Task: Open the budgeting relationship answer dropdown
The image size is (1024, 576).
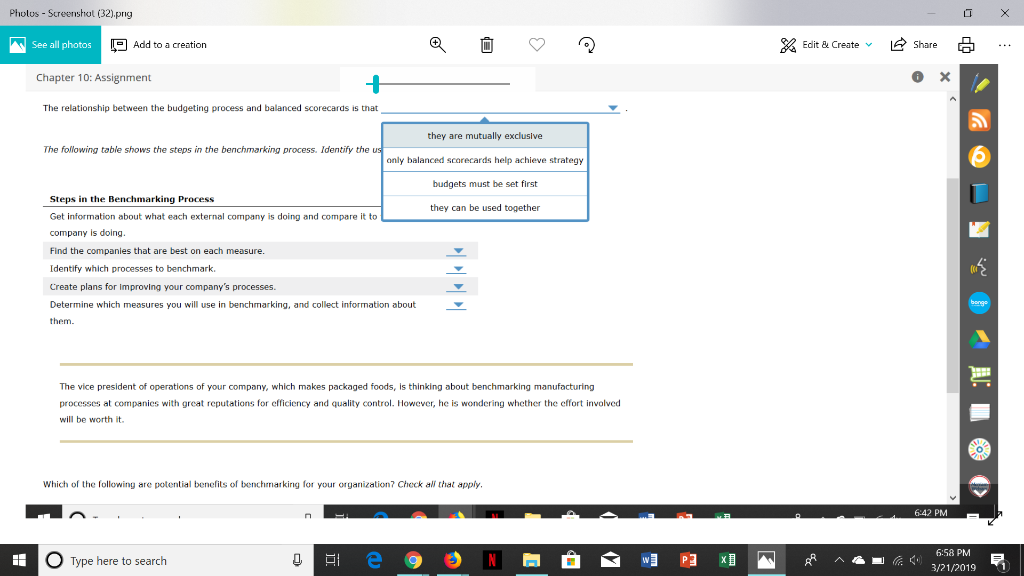Action: pyautogui.click(x=611, y=106)
